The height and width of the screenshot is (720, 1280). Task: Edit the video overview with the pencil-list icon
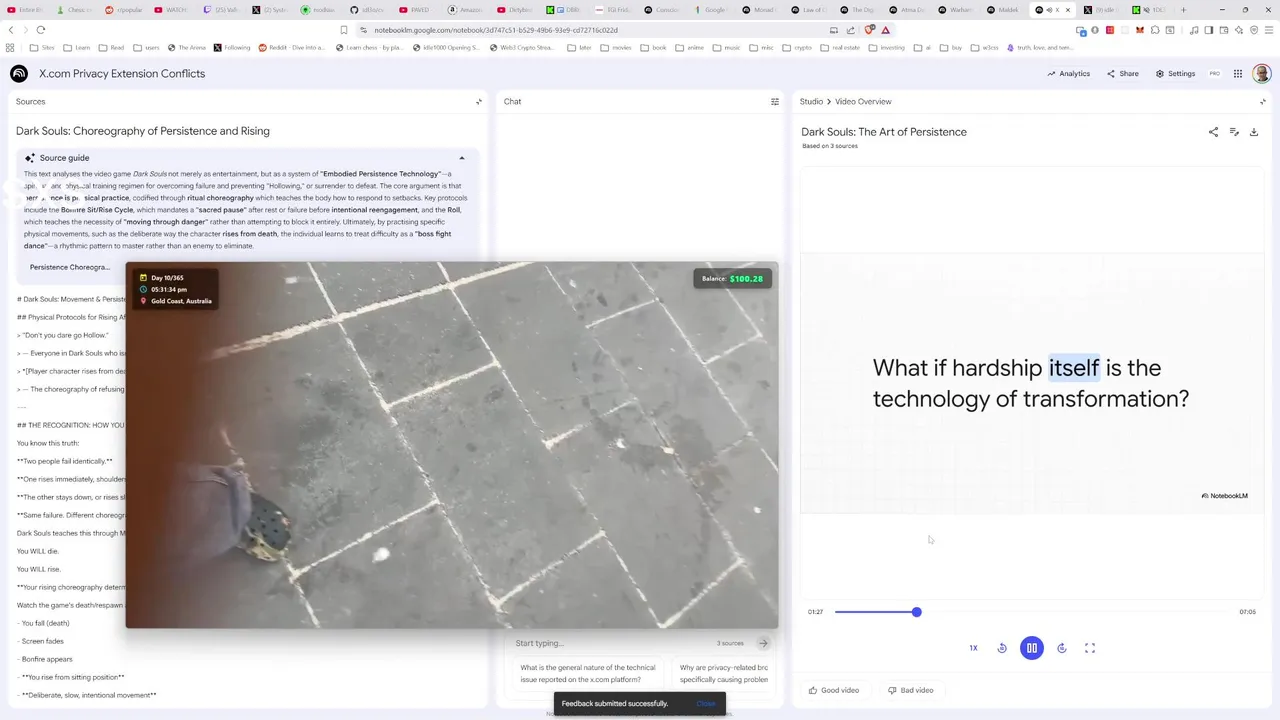1234,132
